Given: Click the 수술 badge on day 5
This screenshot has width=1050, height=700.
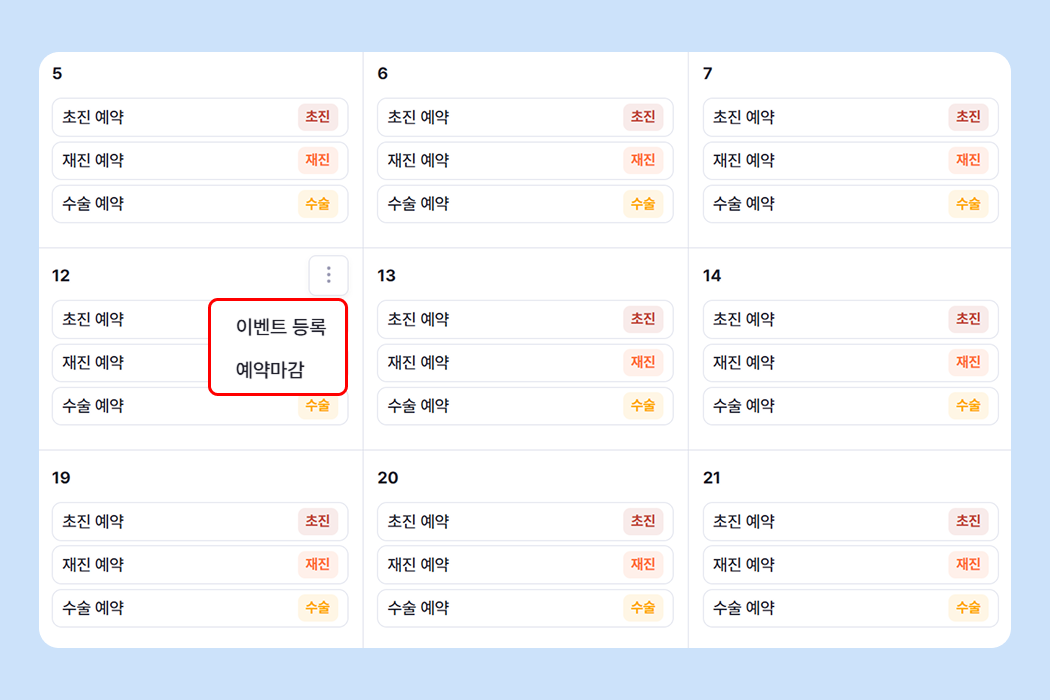Looking at the screenshot, I should point(317,204).
